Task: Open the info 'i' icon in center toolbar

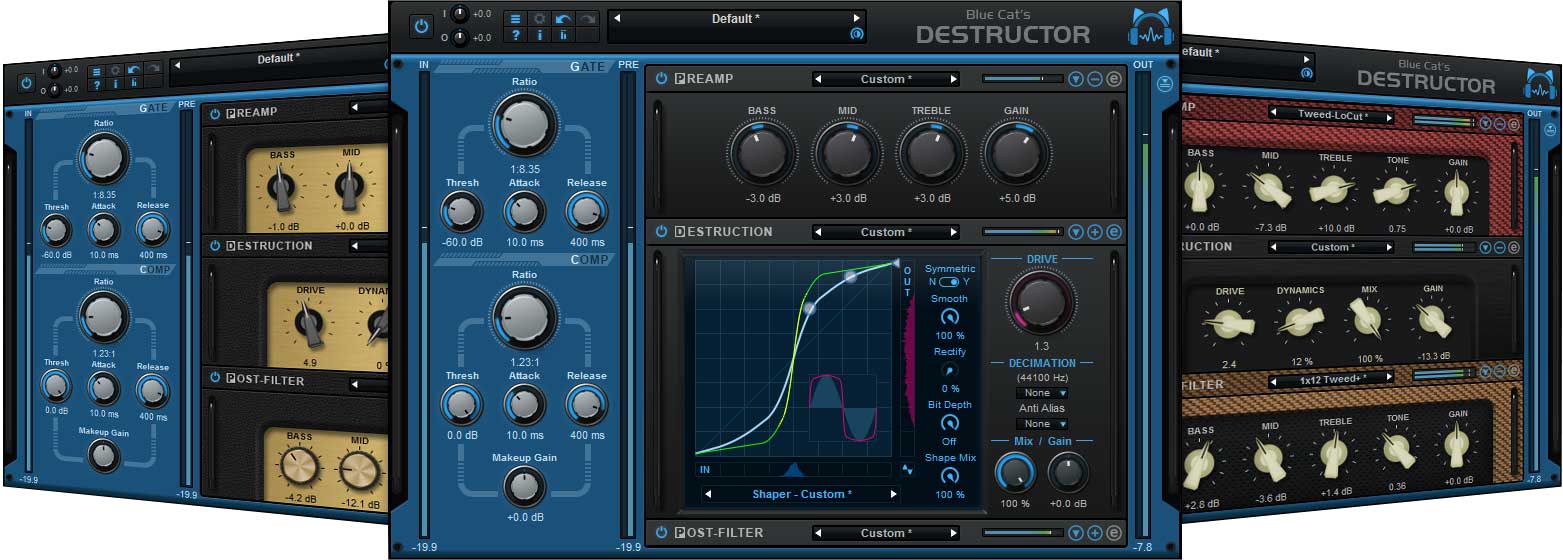Action: coord(539,36)
